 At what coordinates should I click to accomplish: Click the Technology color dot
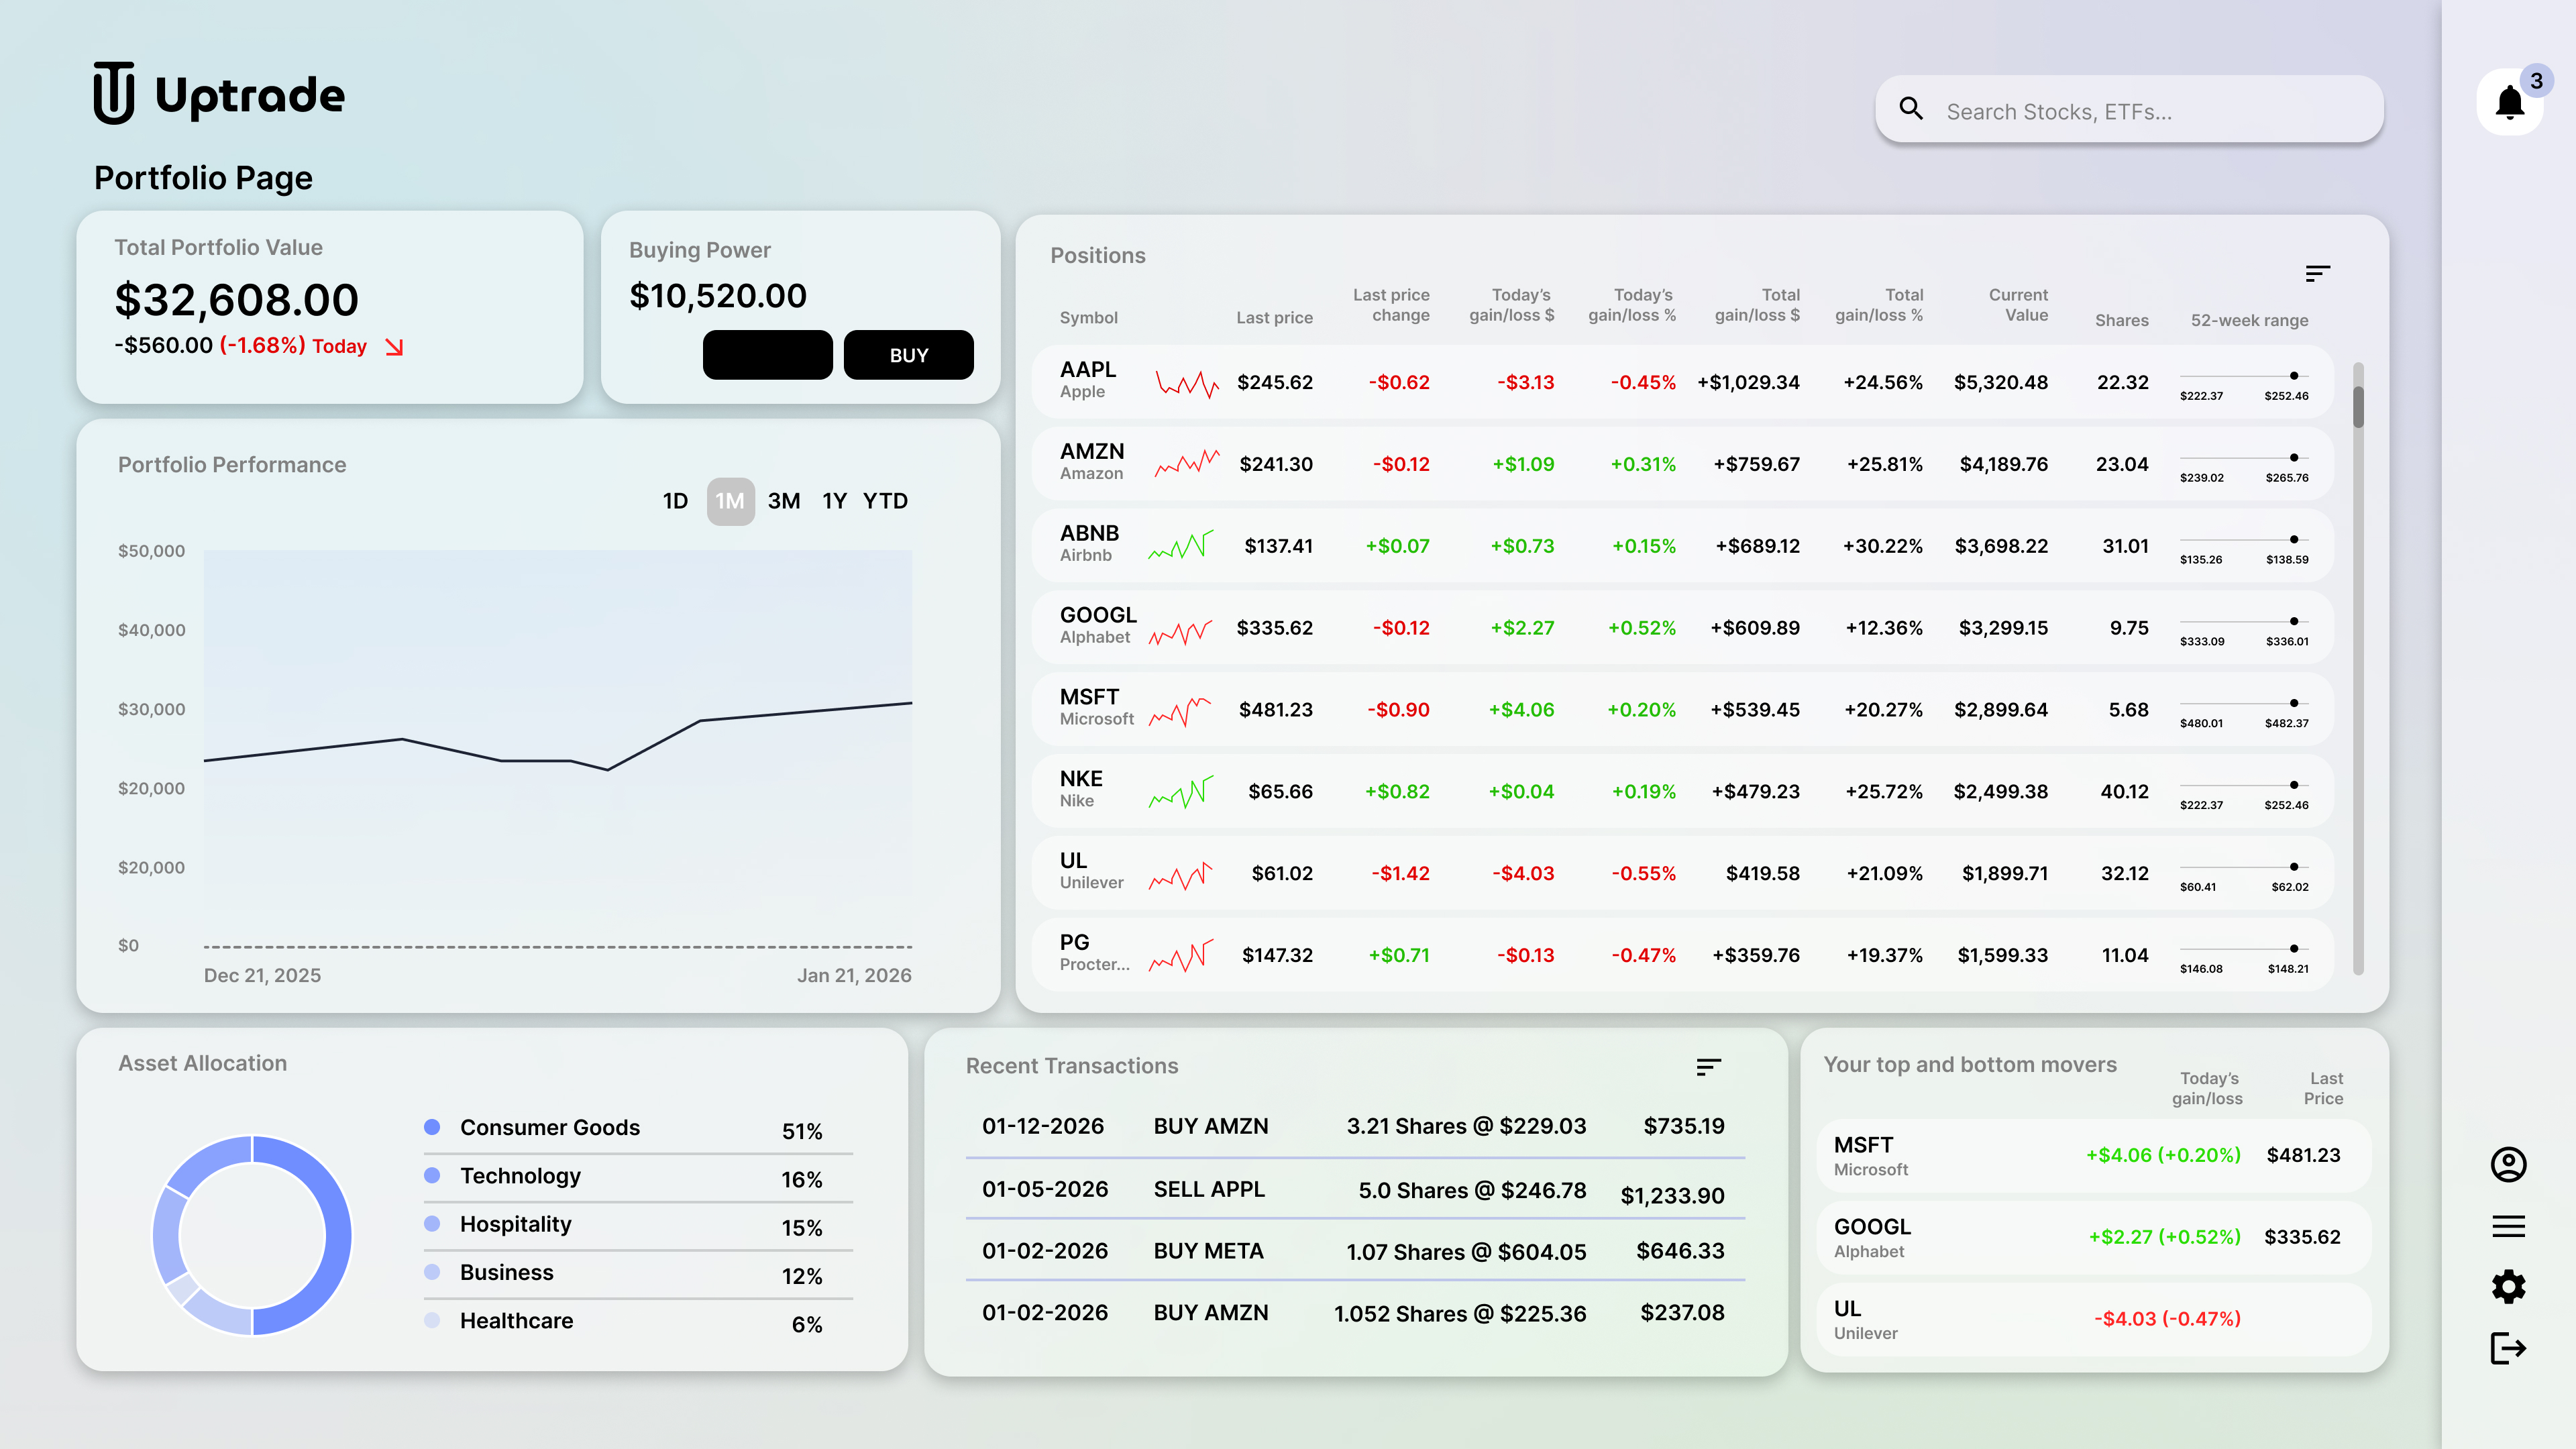[432, 1175]
